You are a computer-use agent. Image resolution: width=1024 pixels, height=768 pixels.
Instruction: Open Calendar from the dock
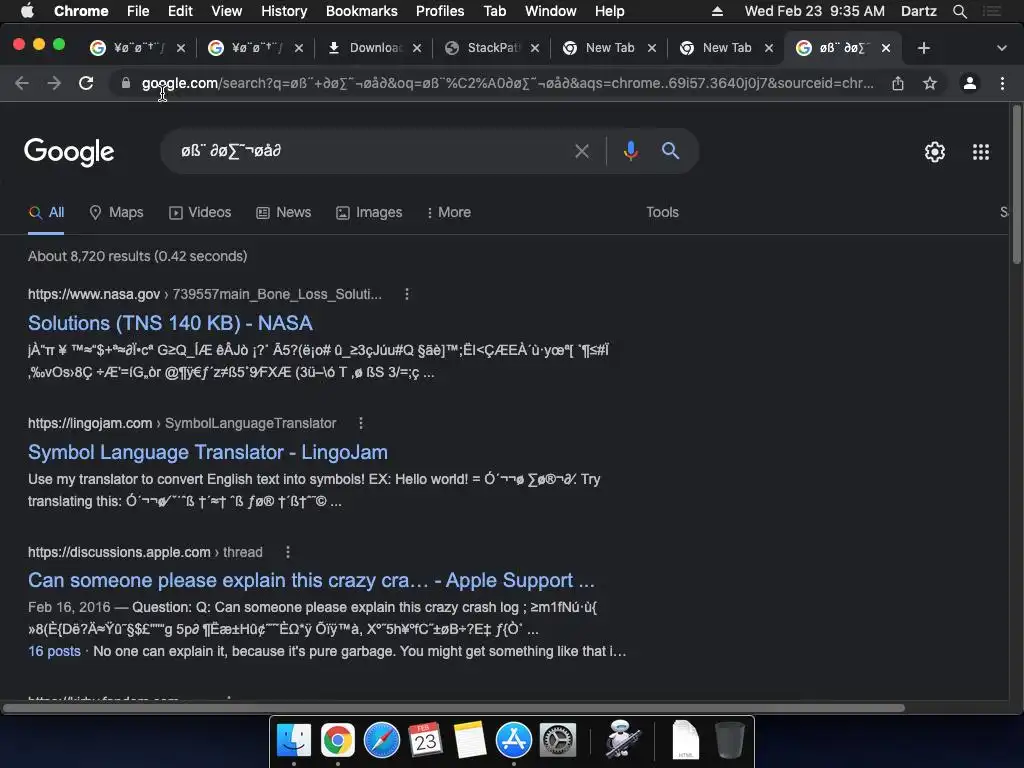tap(425, 740)
